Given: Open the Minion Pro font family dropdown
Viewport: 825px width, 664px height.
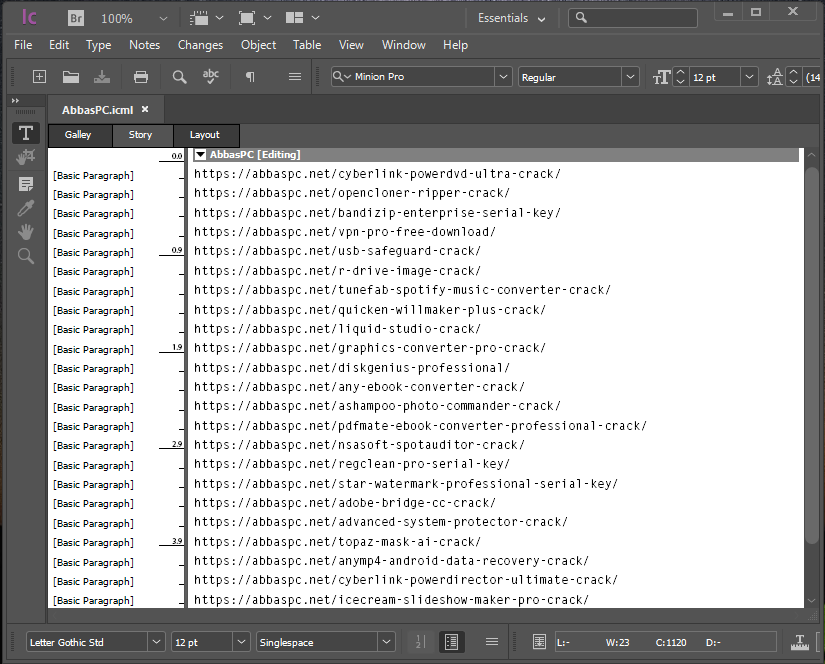Looking at the screenshot, I should point(503,77).
